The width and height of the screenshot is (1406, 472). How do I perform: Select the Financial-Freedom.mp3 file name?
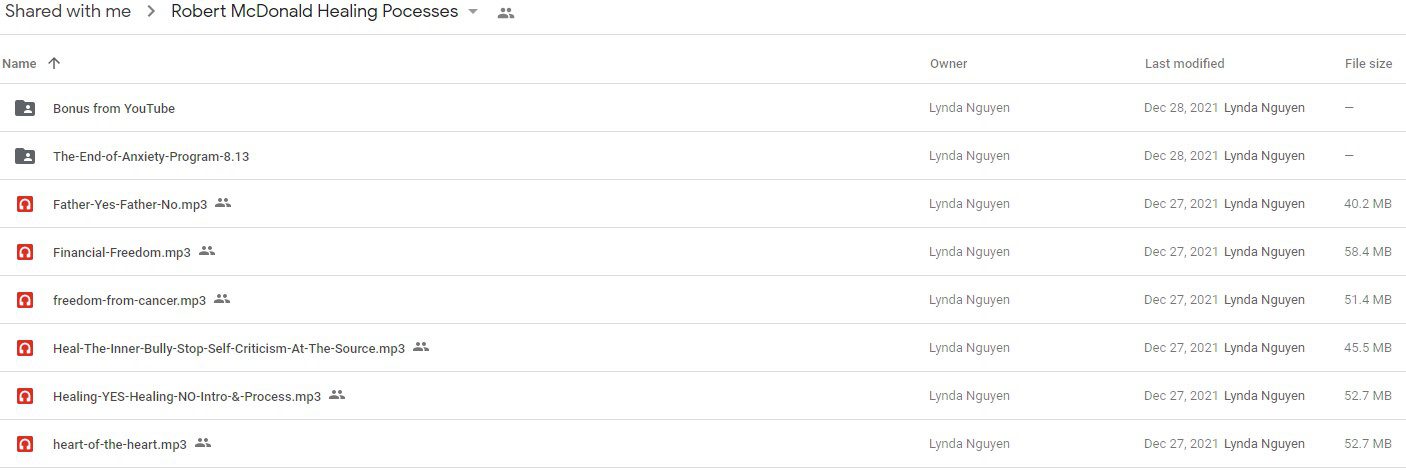pyautogui.click(x=122, y=252)
